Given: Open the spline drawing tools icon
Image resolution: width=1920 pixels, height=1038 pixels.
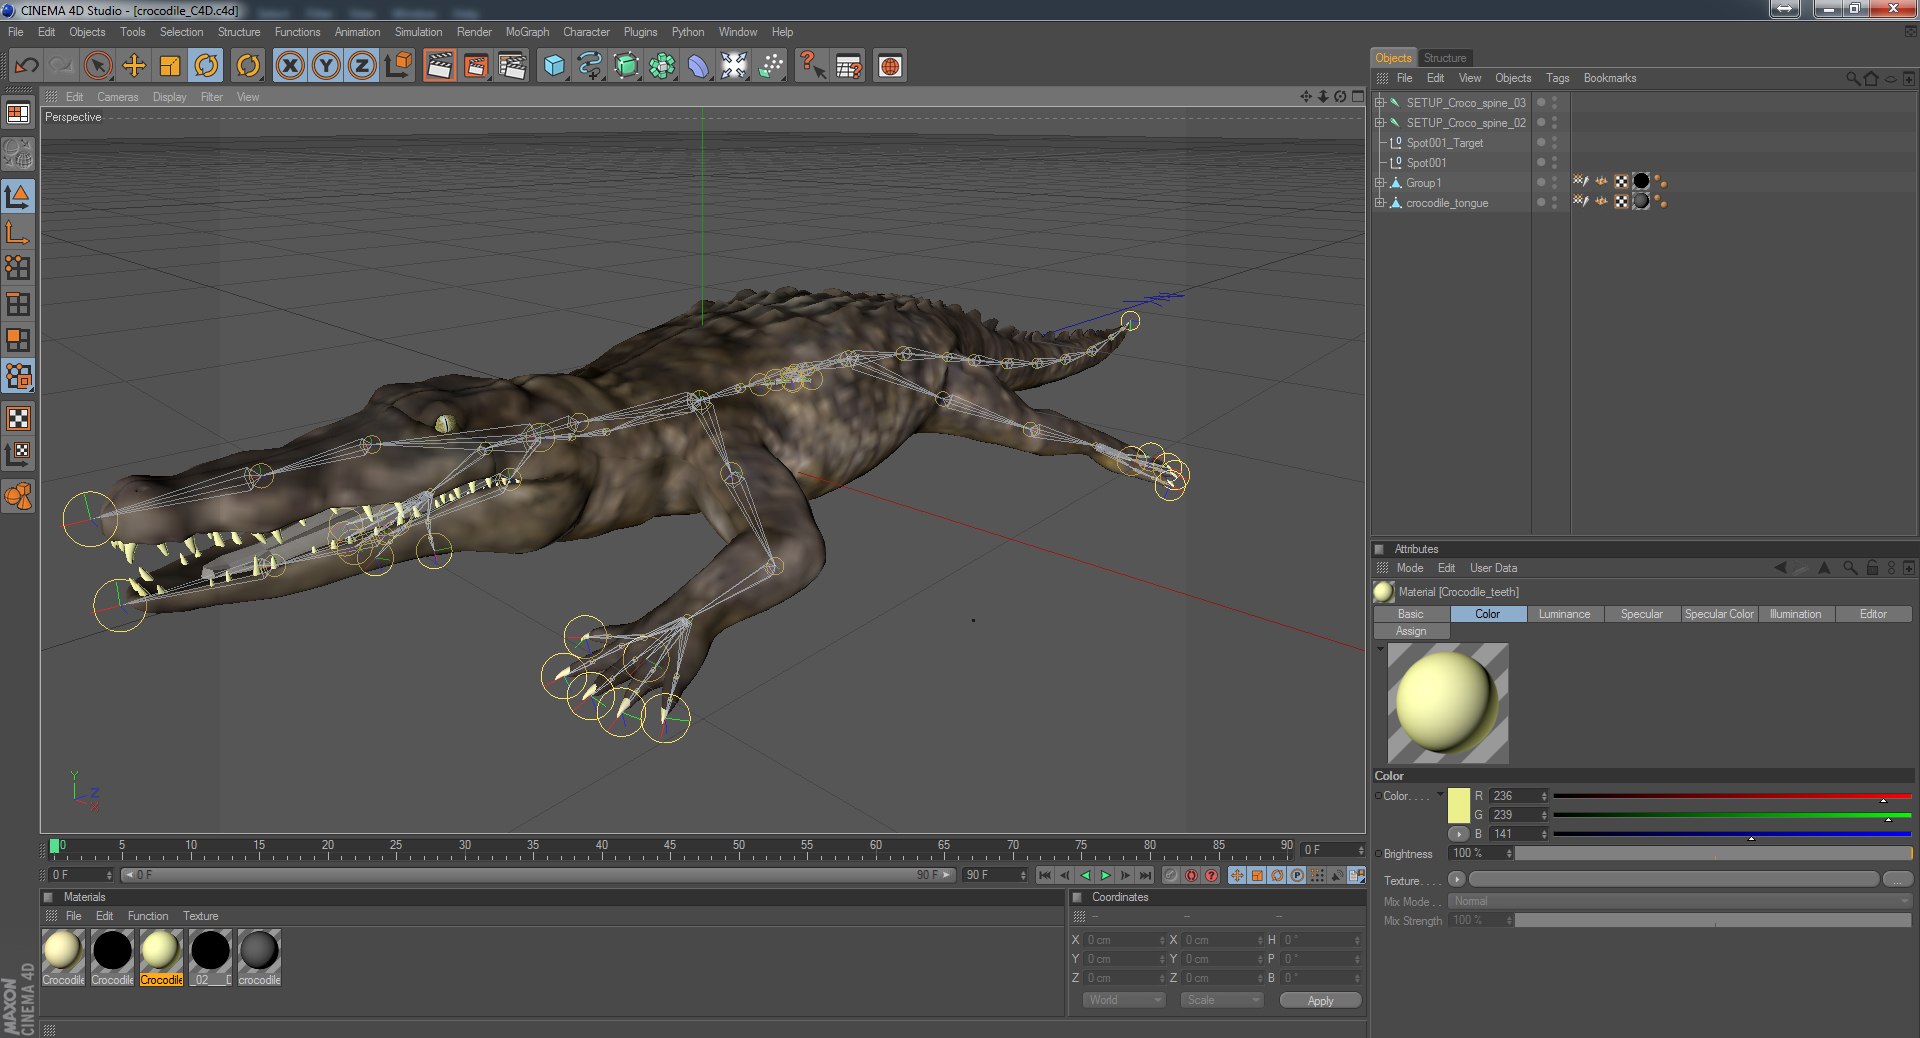Looking at the screenshot, I should pos(590,66).
